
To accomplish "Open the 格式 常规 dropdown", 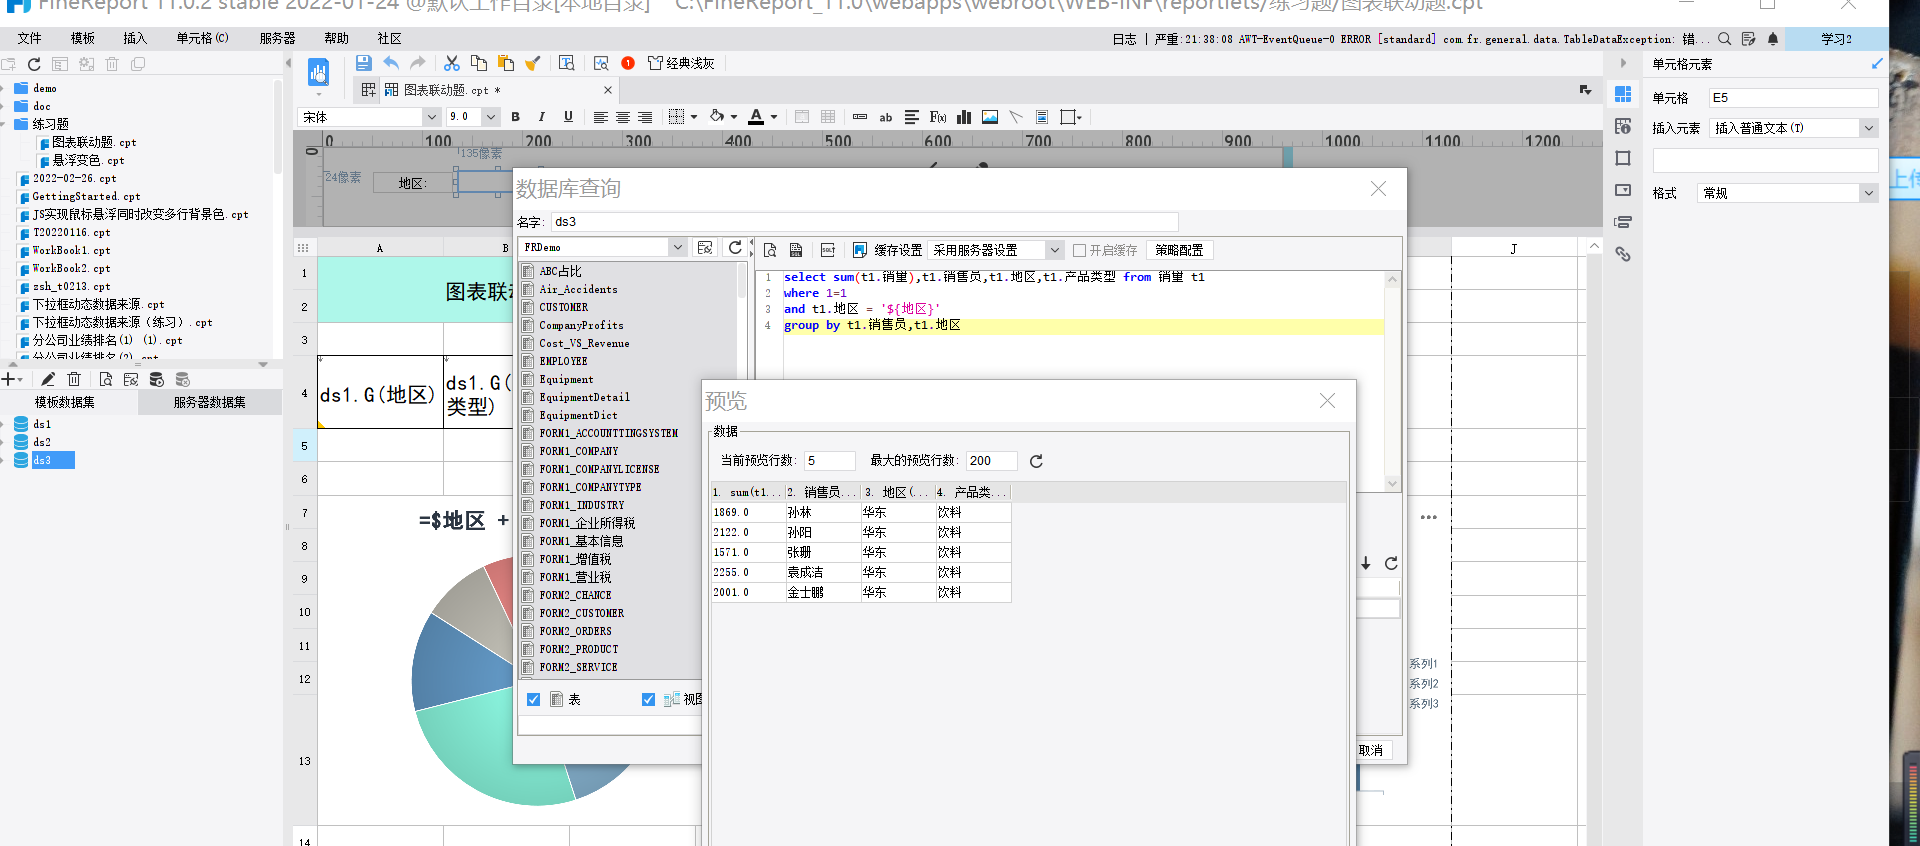I will 1868,193.
